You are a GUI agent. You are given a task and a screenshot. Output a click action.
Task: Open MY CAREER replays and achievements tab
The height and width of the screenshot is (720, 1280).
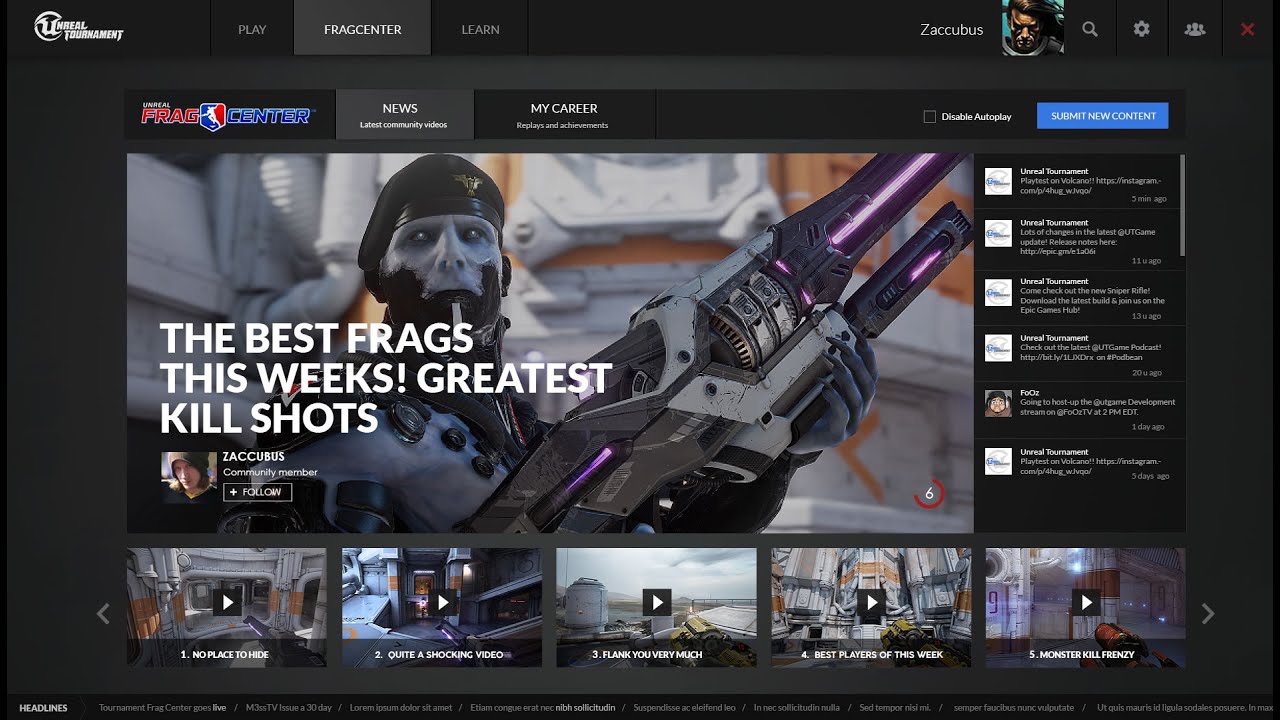[564, 115]
